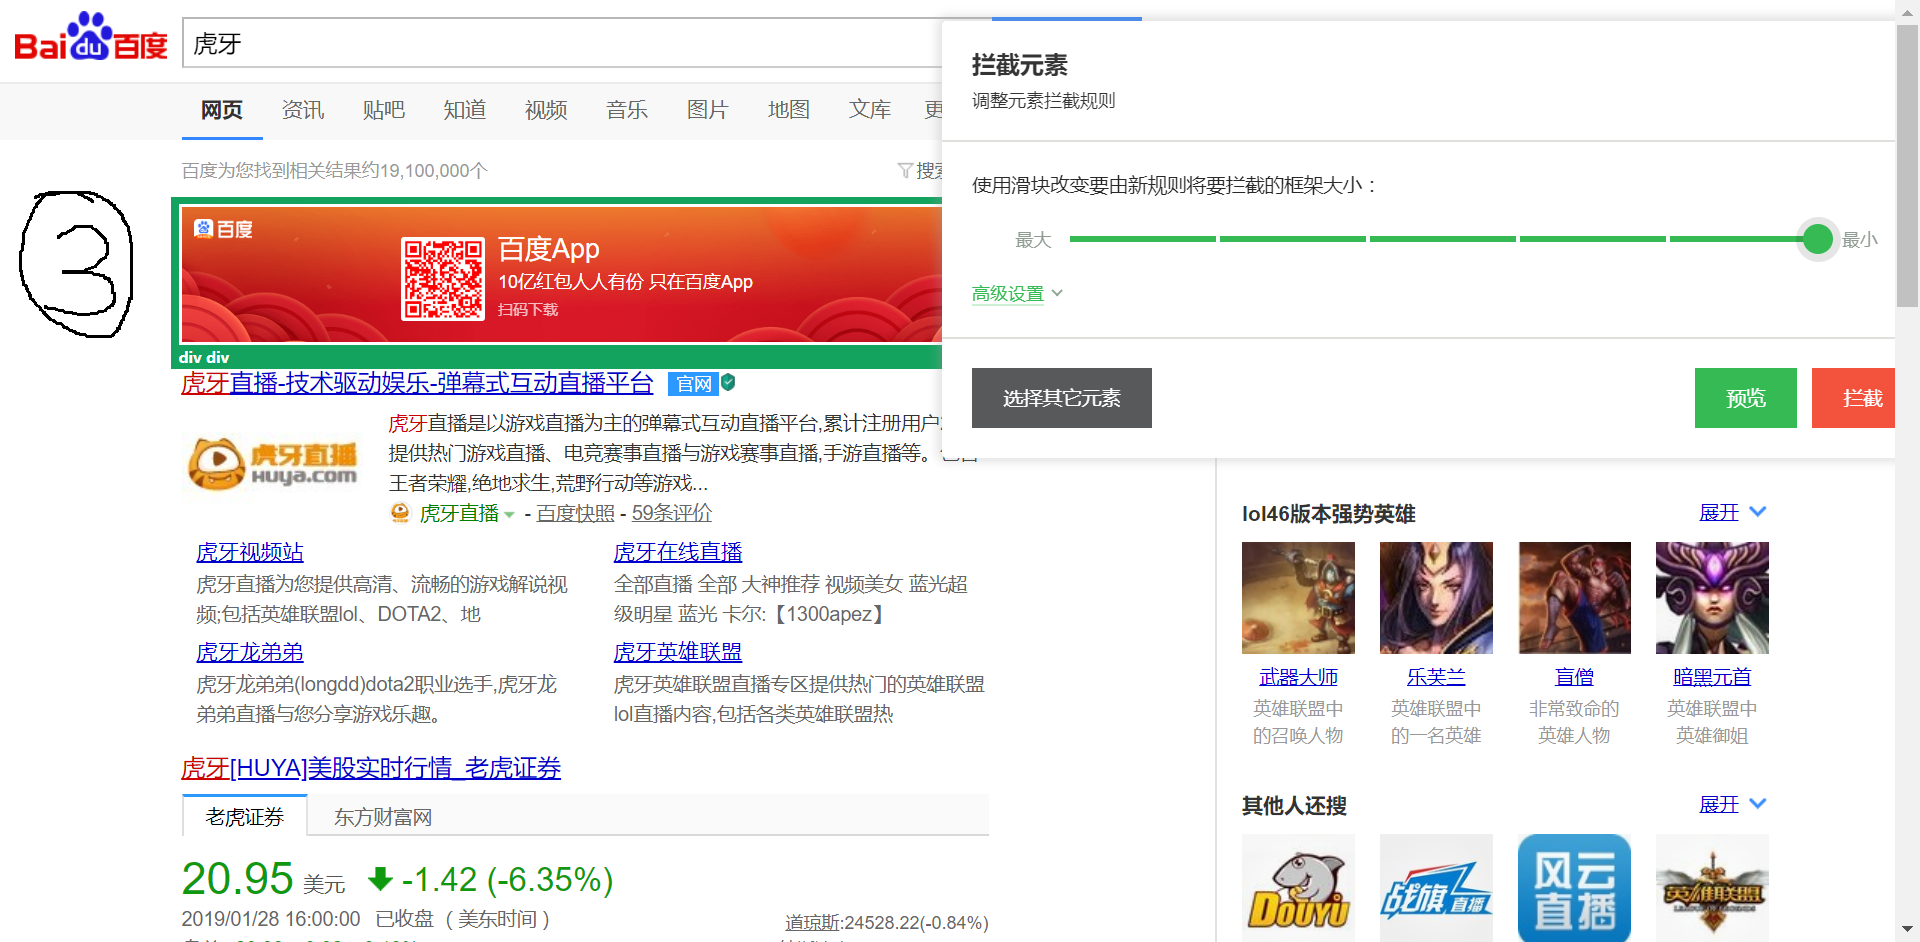
Task: Click the search box containing 虎牙
Action: click(562, 43)
